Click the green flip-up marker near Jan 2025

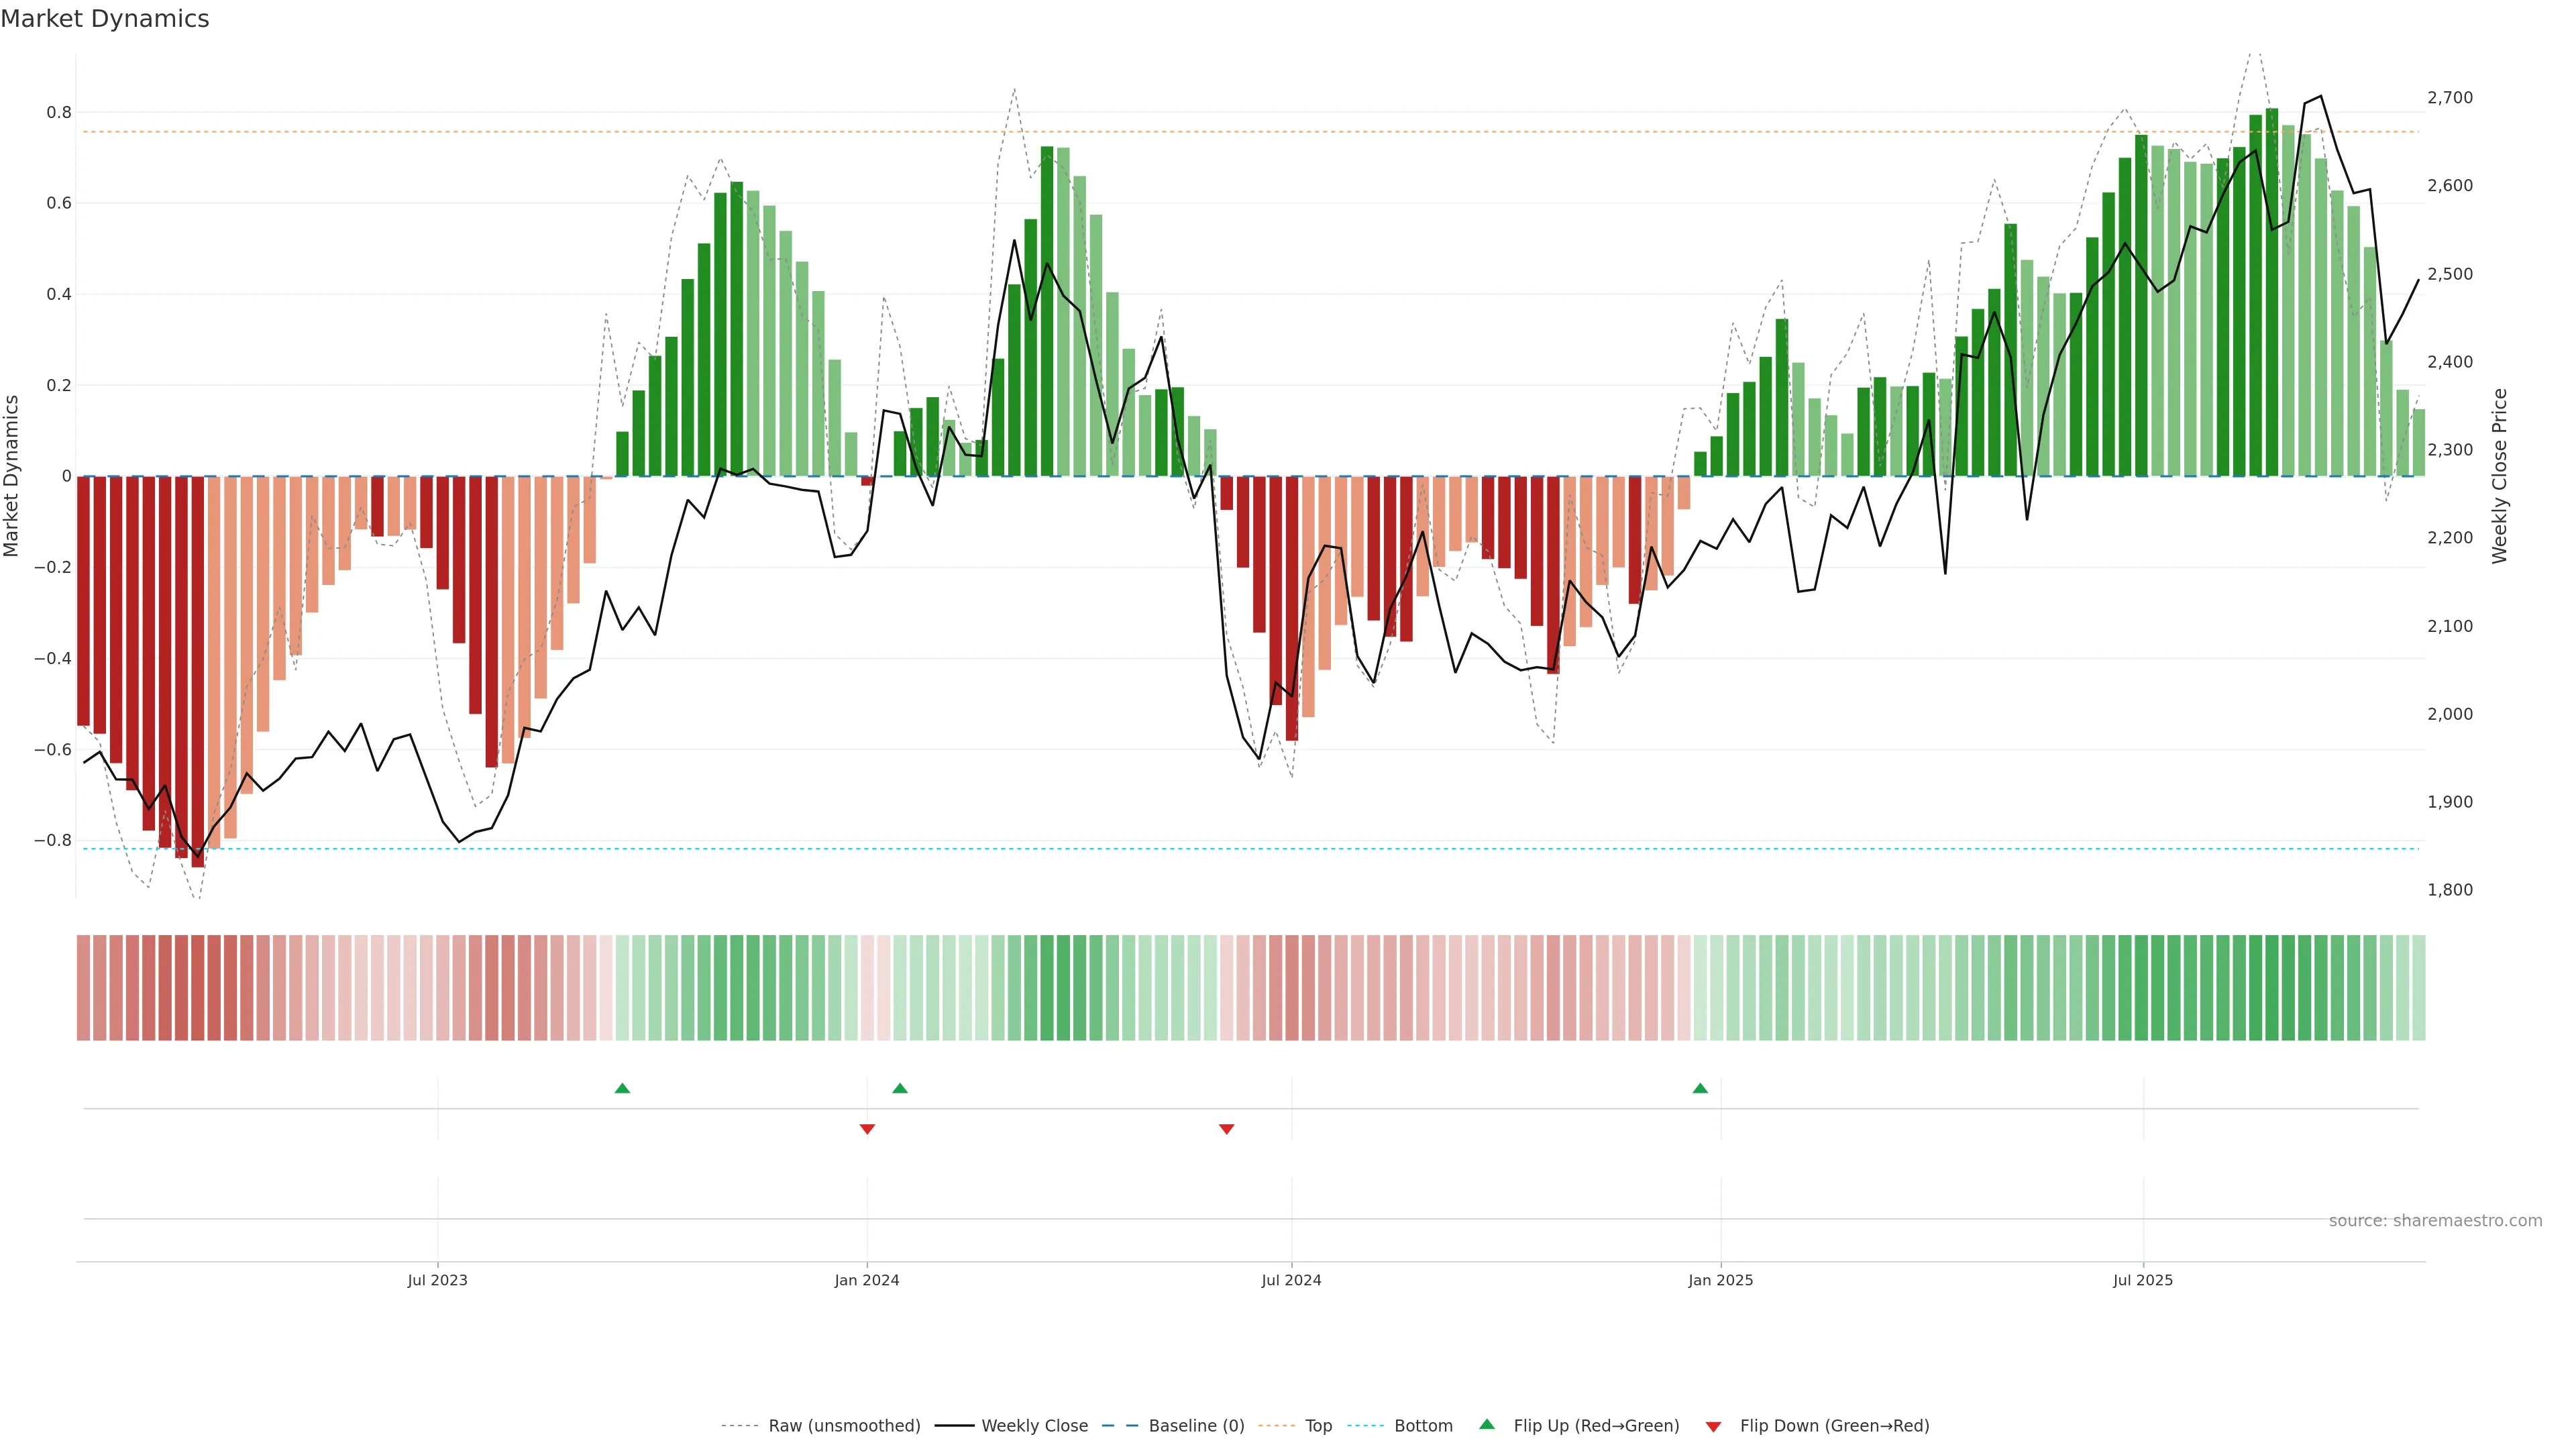click(1700, 1088)
